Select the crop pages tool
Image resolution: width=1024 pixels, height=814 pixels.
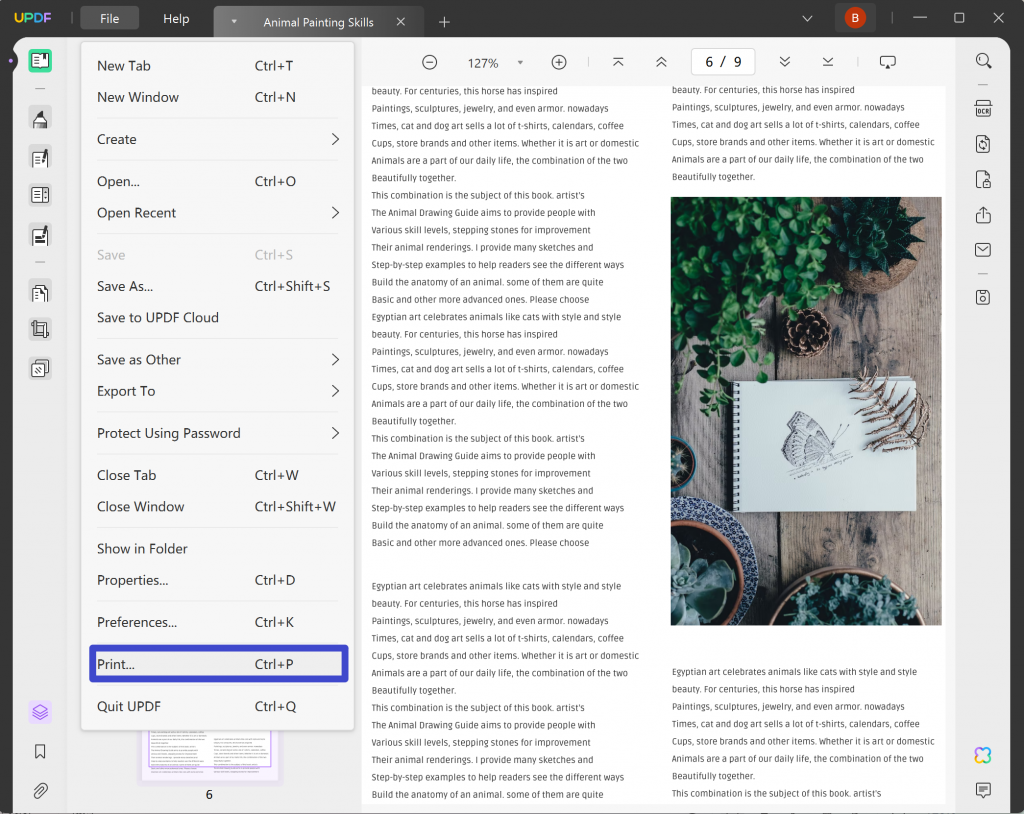[x=40, y=329]
